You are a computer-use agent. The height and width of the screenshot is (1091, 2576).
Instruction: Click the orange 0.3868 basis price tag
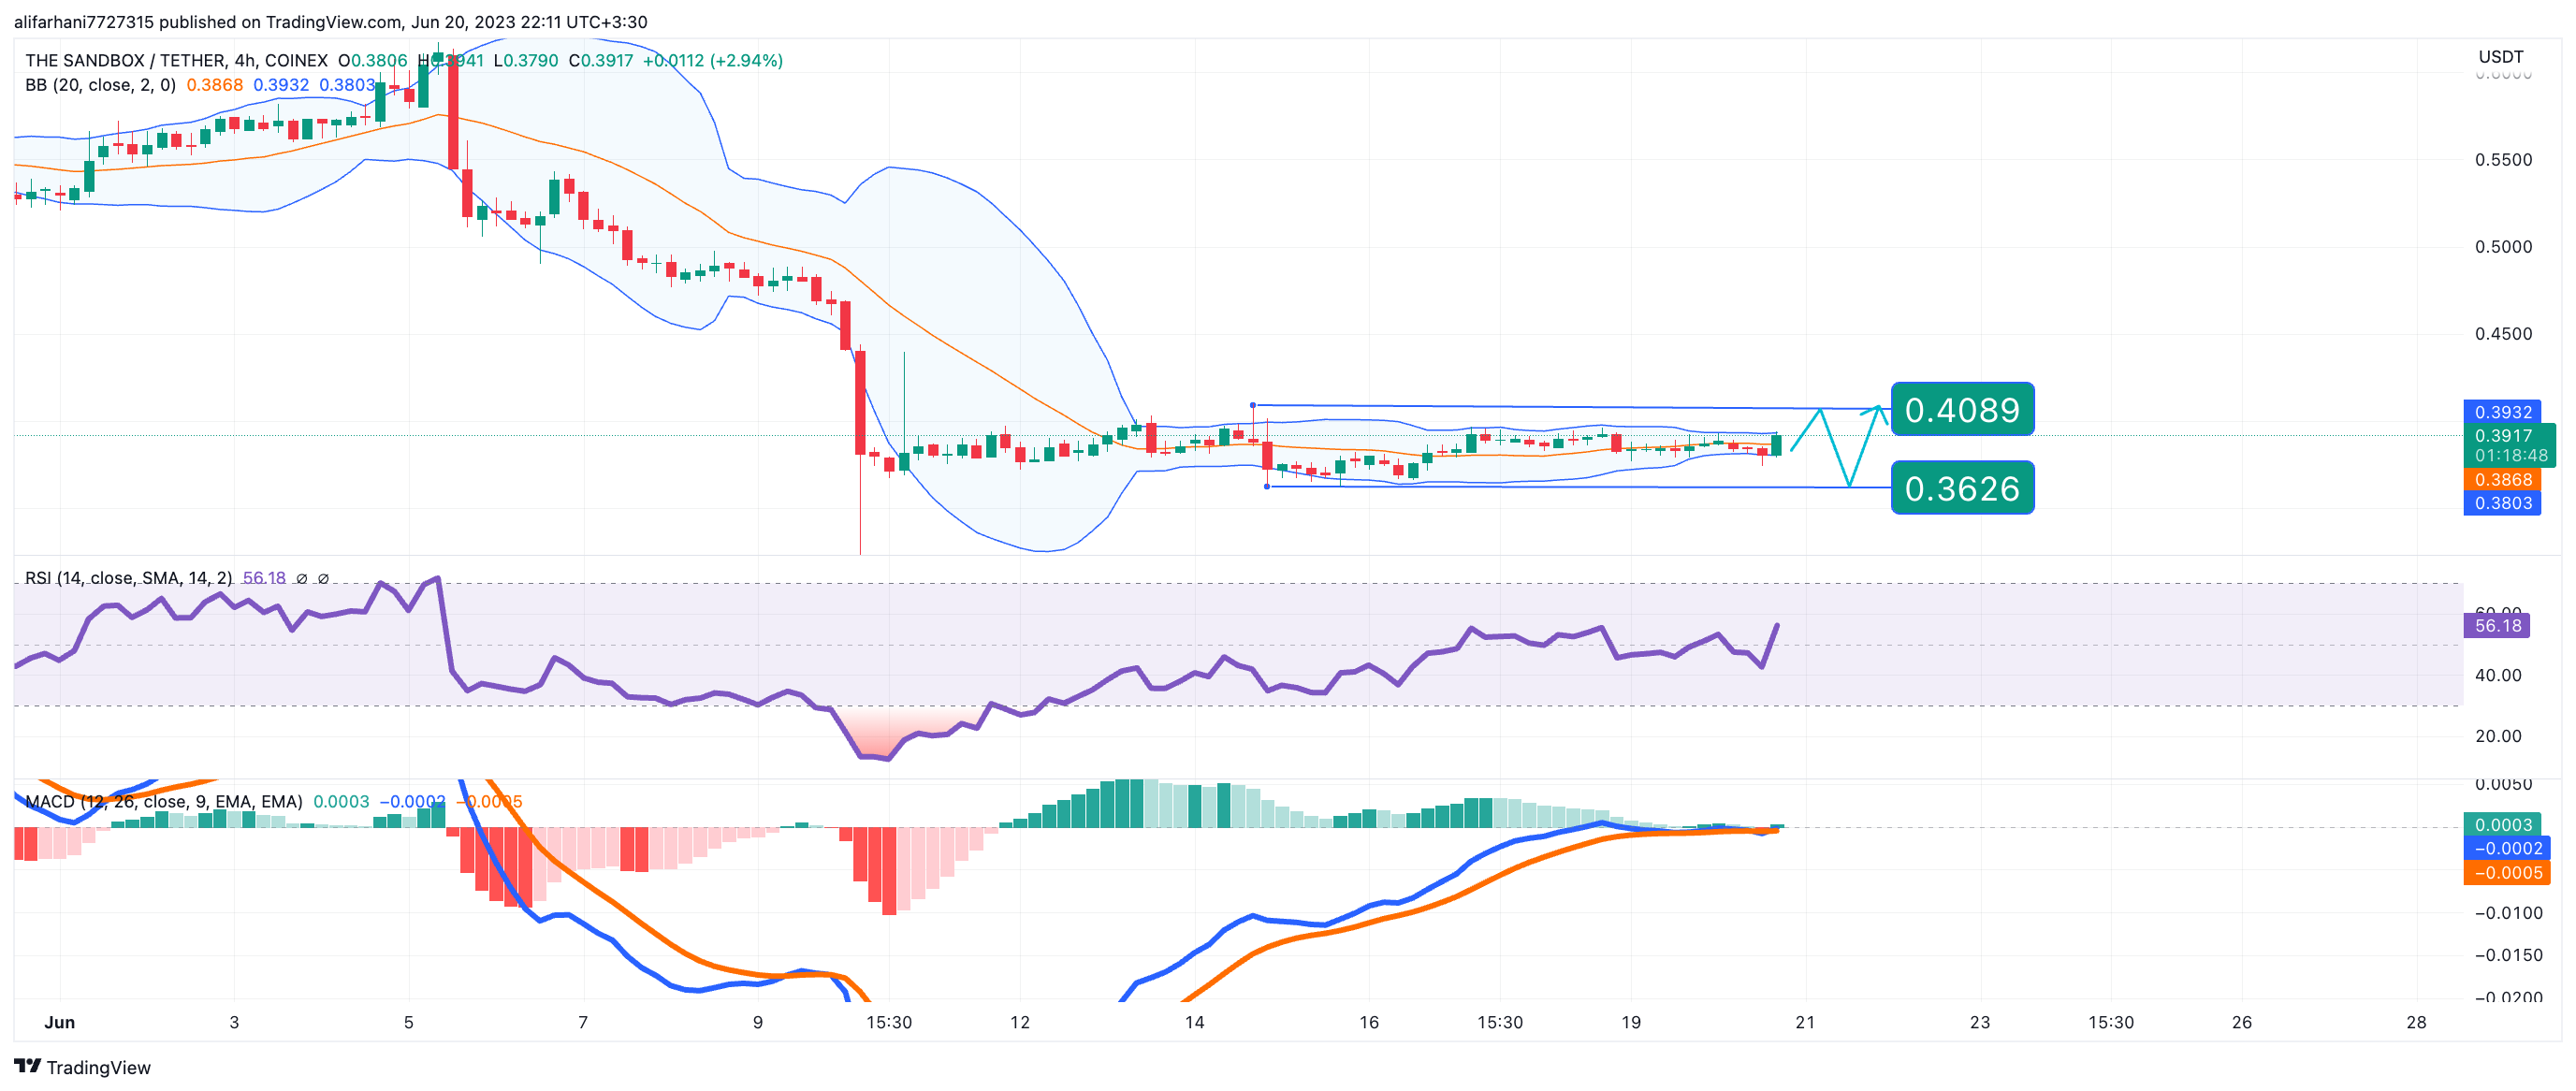(x=2502, y=480)
